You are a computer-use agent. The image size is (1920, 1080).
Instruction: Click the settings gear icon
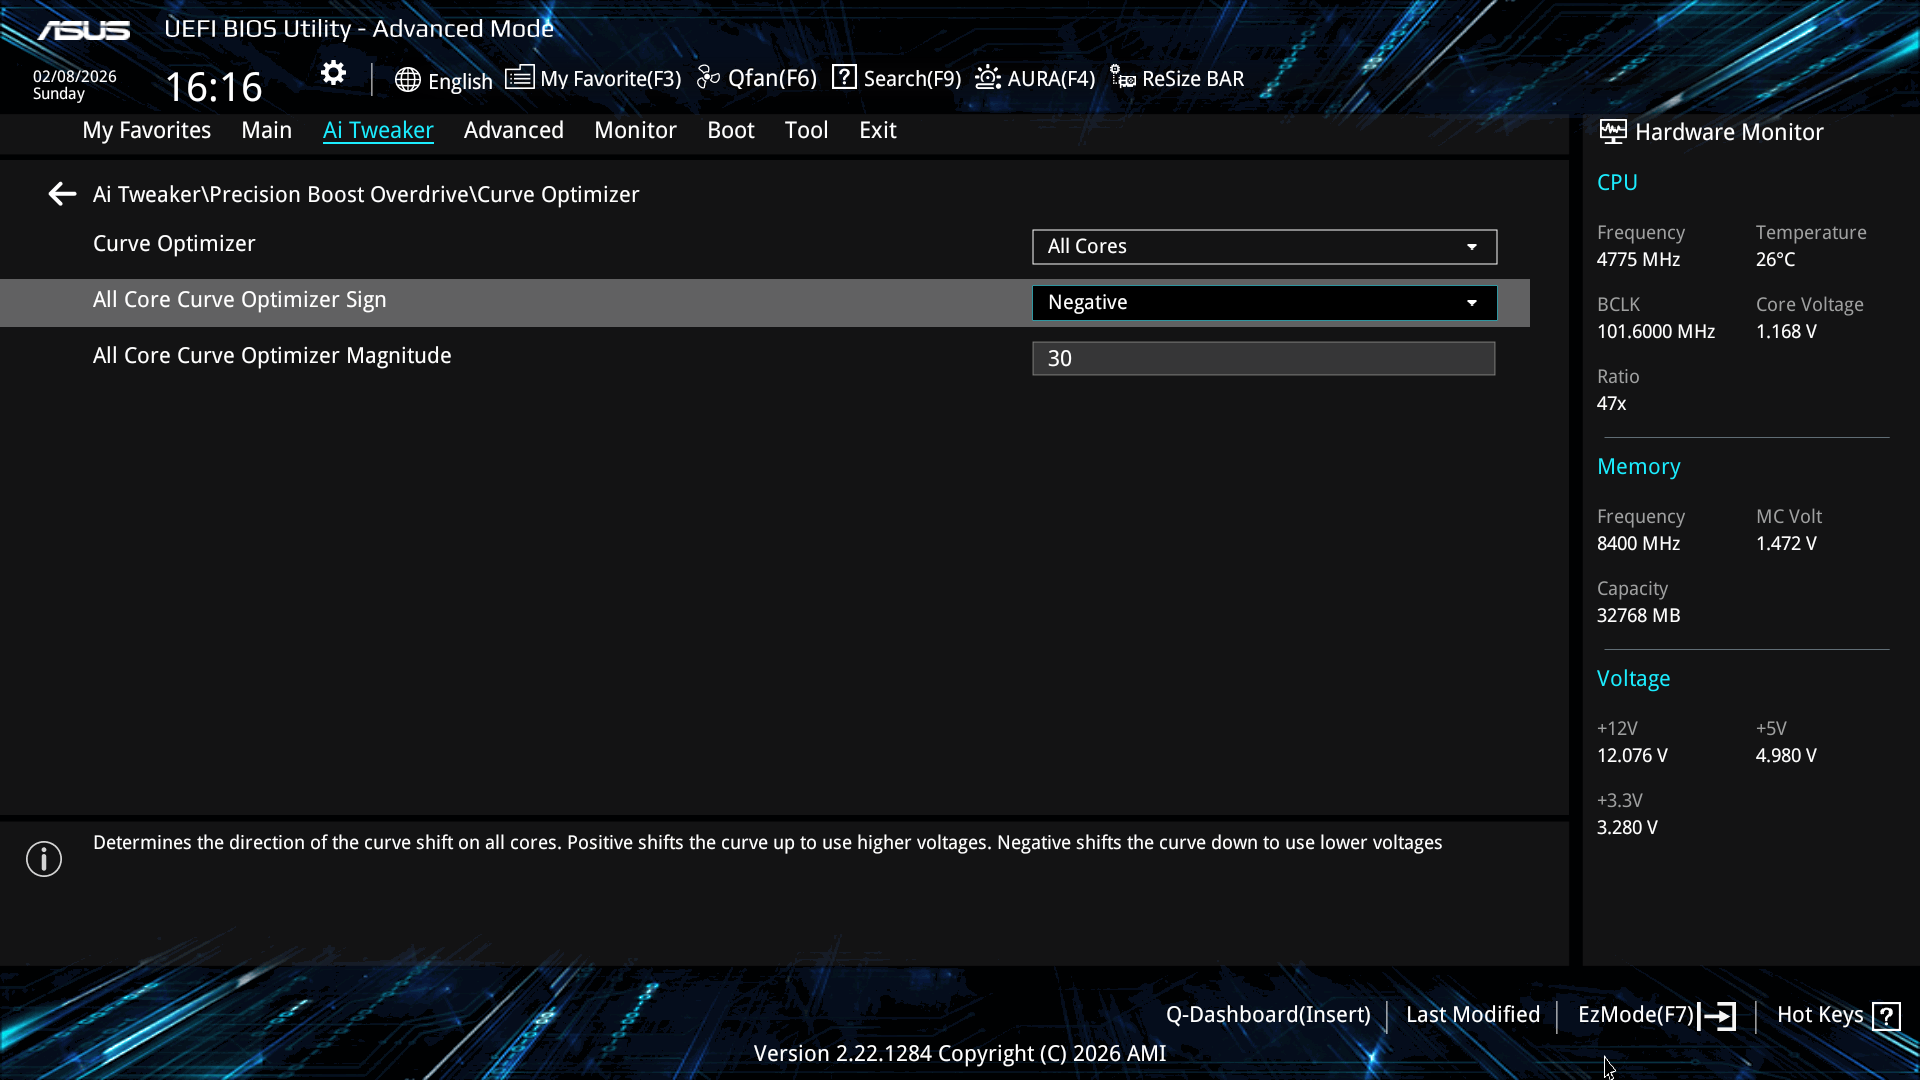point(333,73)
